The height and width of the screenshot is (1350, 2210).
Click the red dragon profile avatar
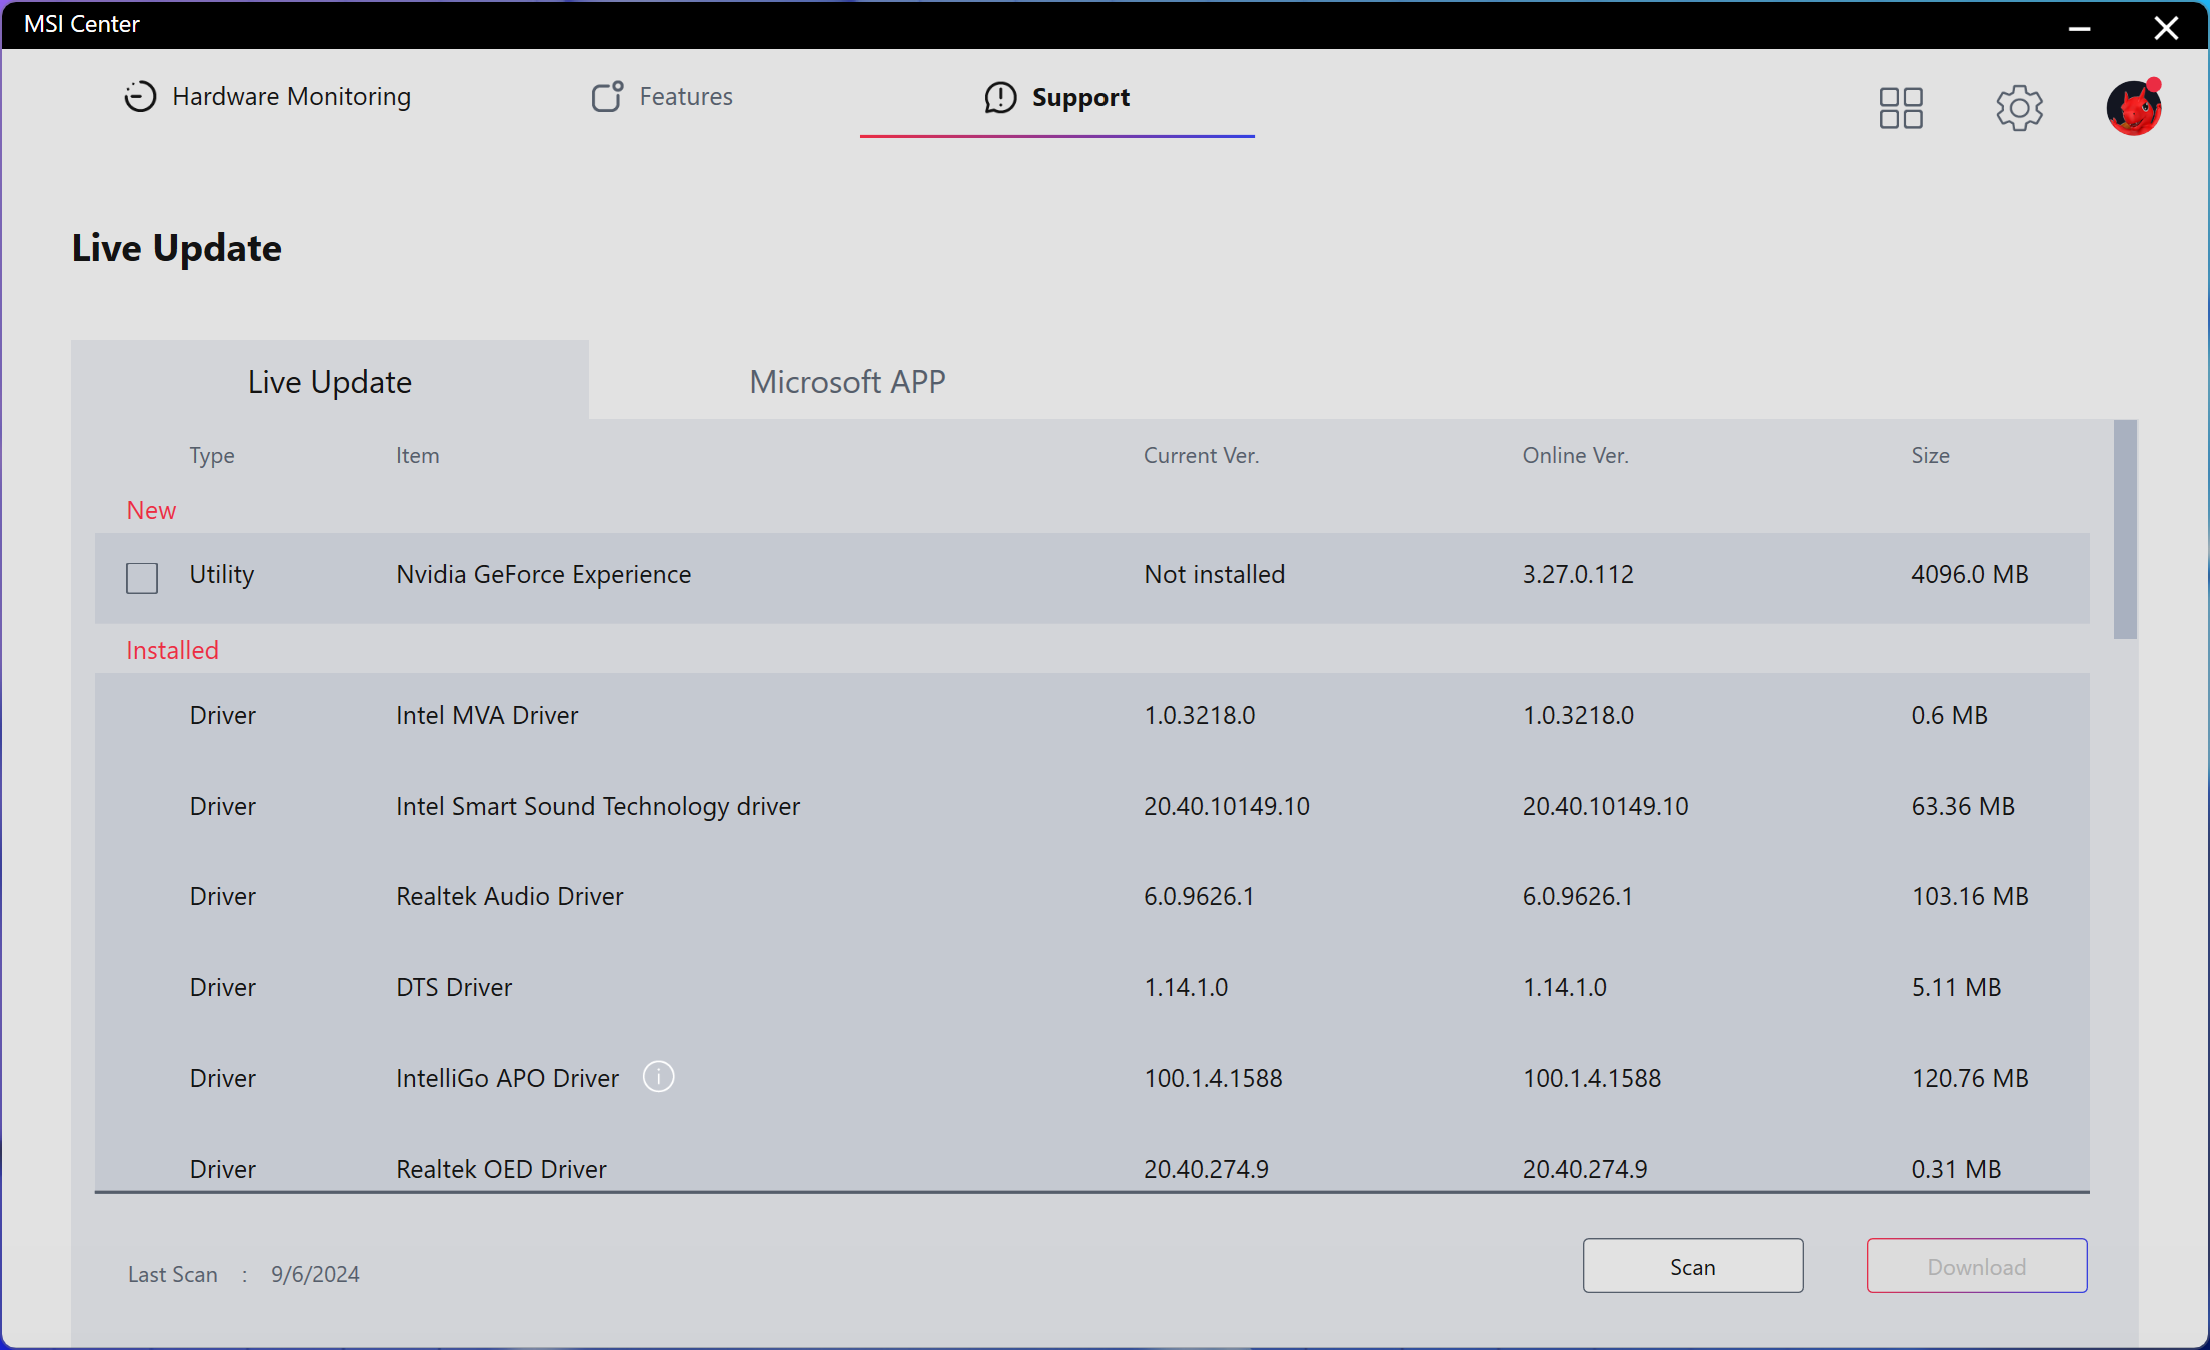2134,108
